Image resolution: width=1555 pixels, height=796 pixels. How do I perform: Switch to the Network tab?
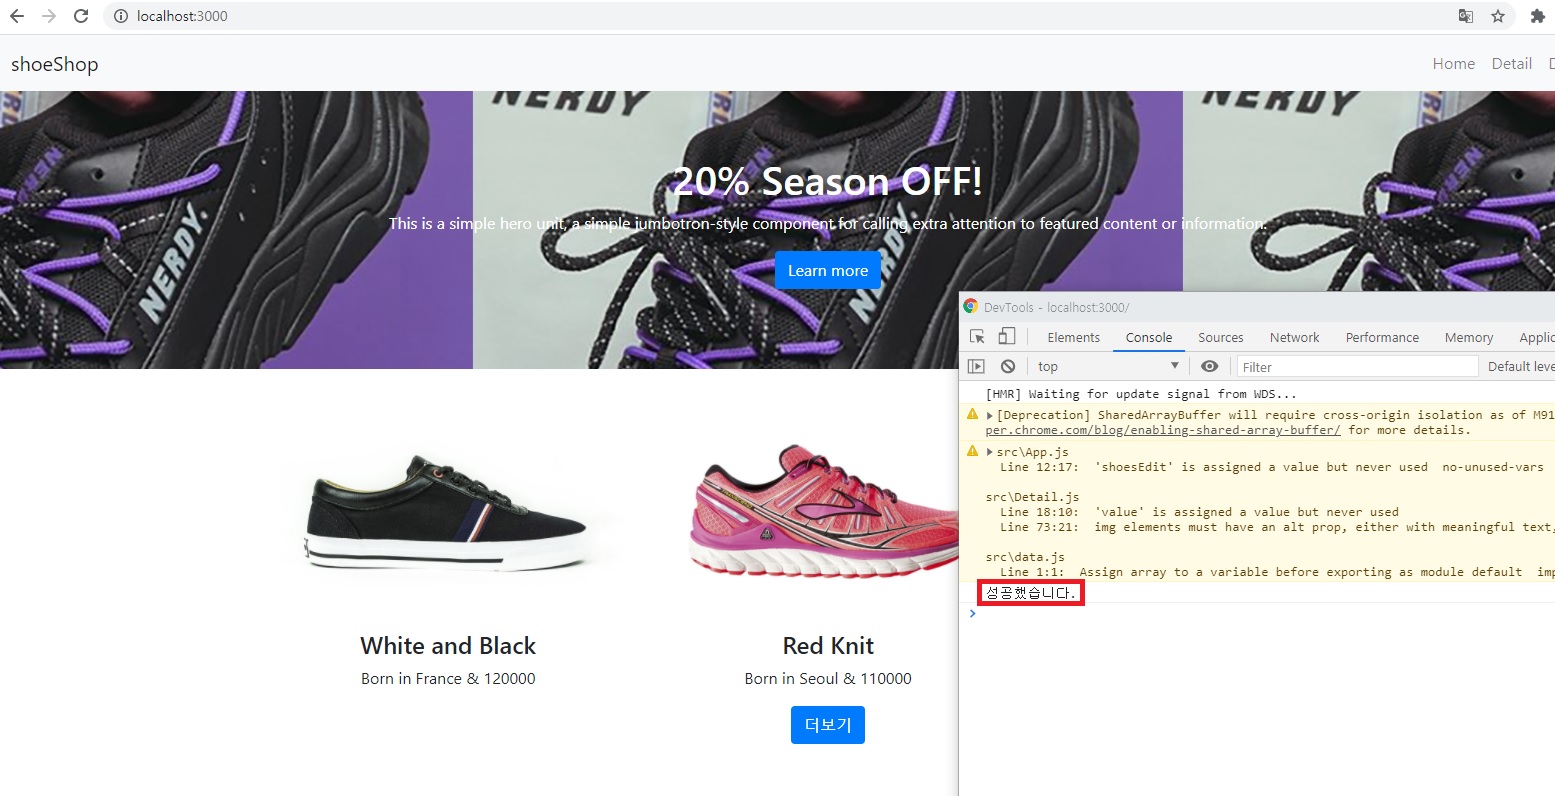click(x=1294, y=337)
